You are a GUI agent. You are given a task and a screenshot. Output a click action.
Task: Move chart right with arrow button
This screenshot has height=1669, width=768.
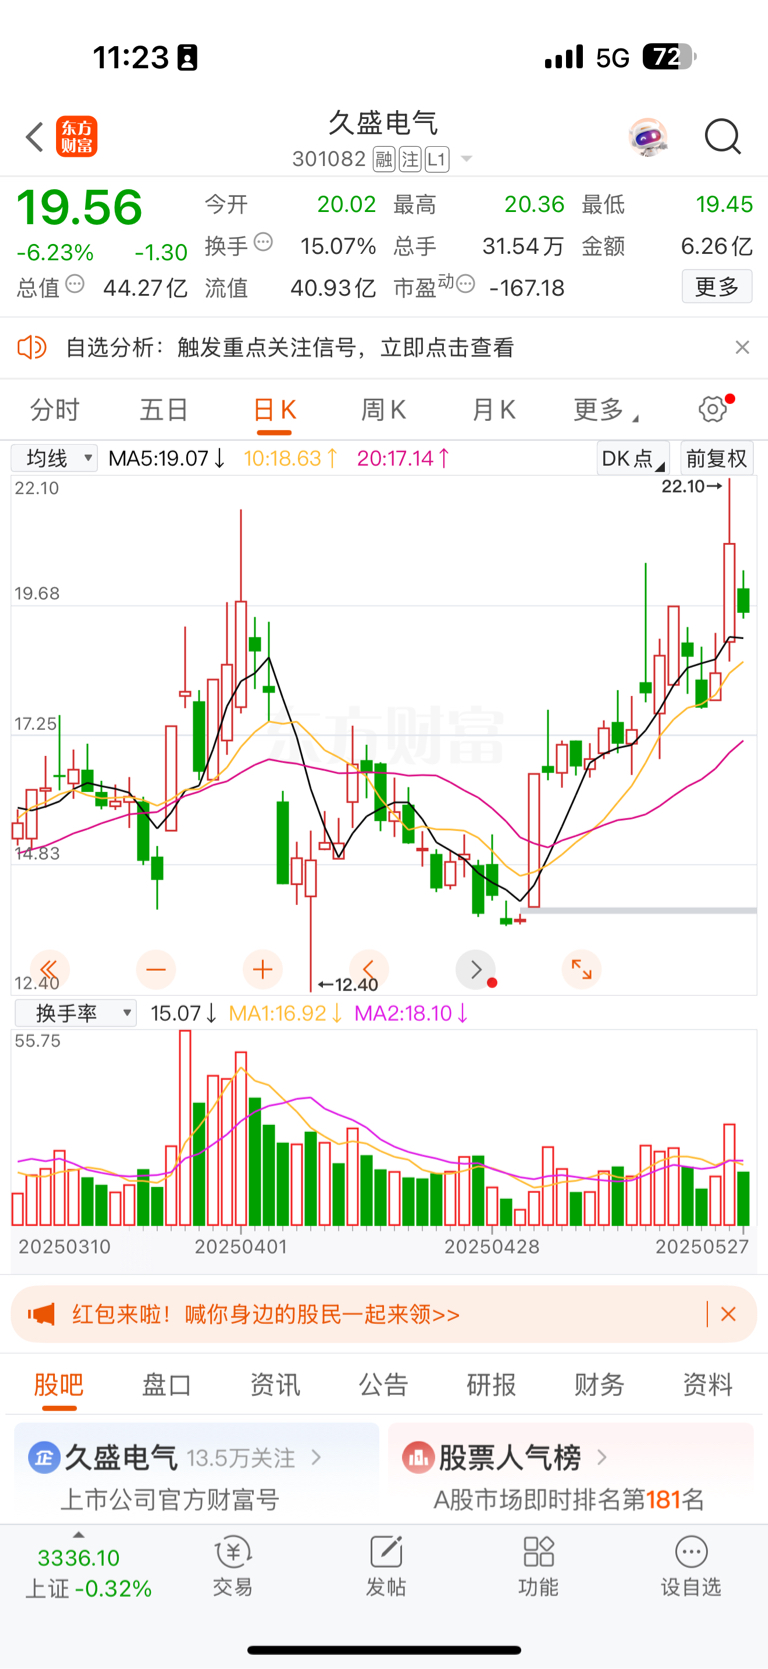[x=476, y=969]
